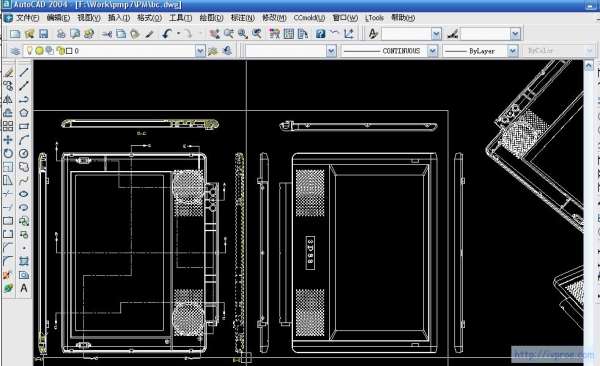The width and height of the screenshot is (600, 366).
Task: Select the Line draw tool
Action: 24,72
